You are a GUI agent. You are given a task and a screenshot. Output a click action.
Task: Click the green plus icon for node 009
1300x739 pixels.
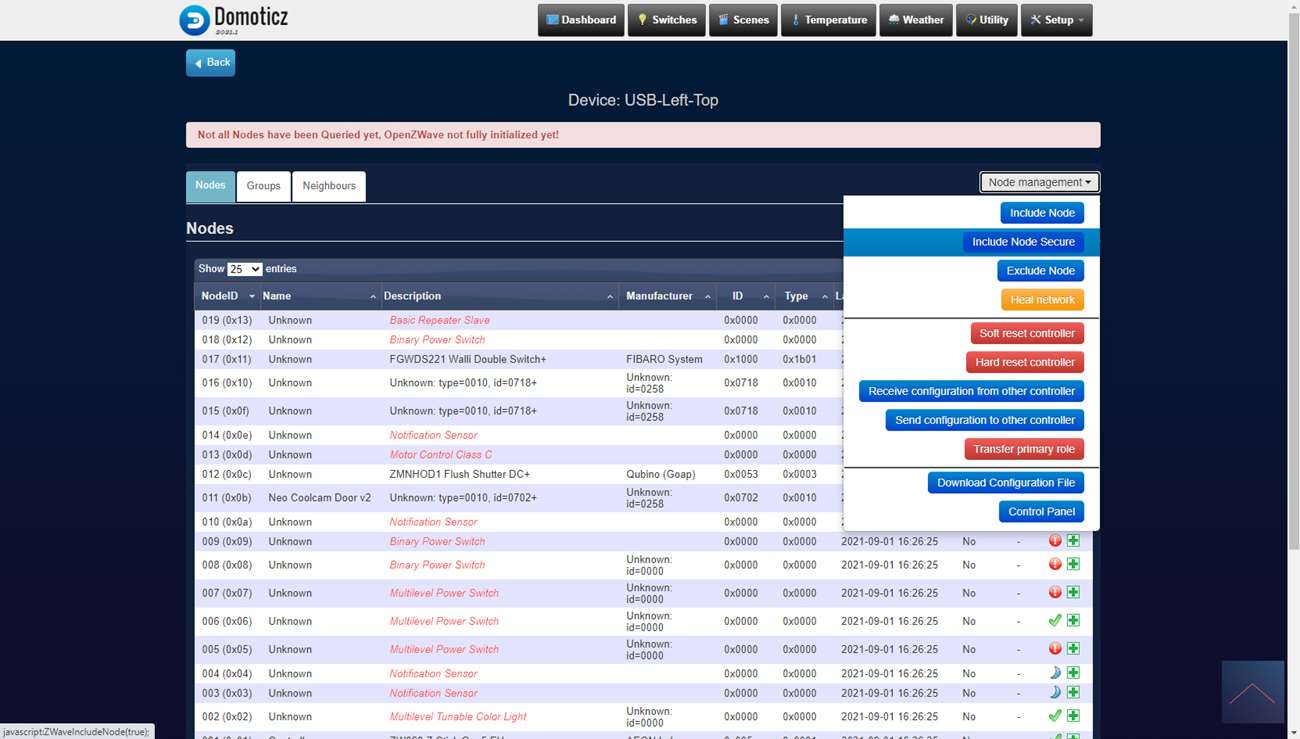[1073, 541]
